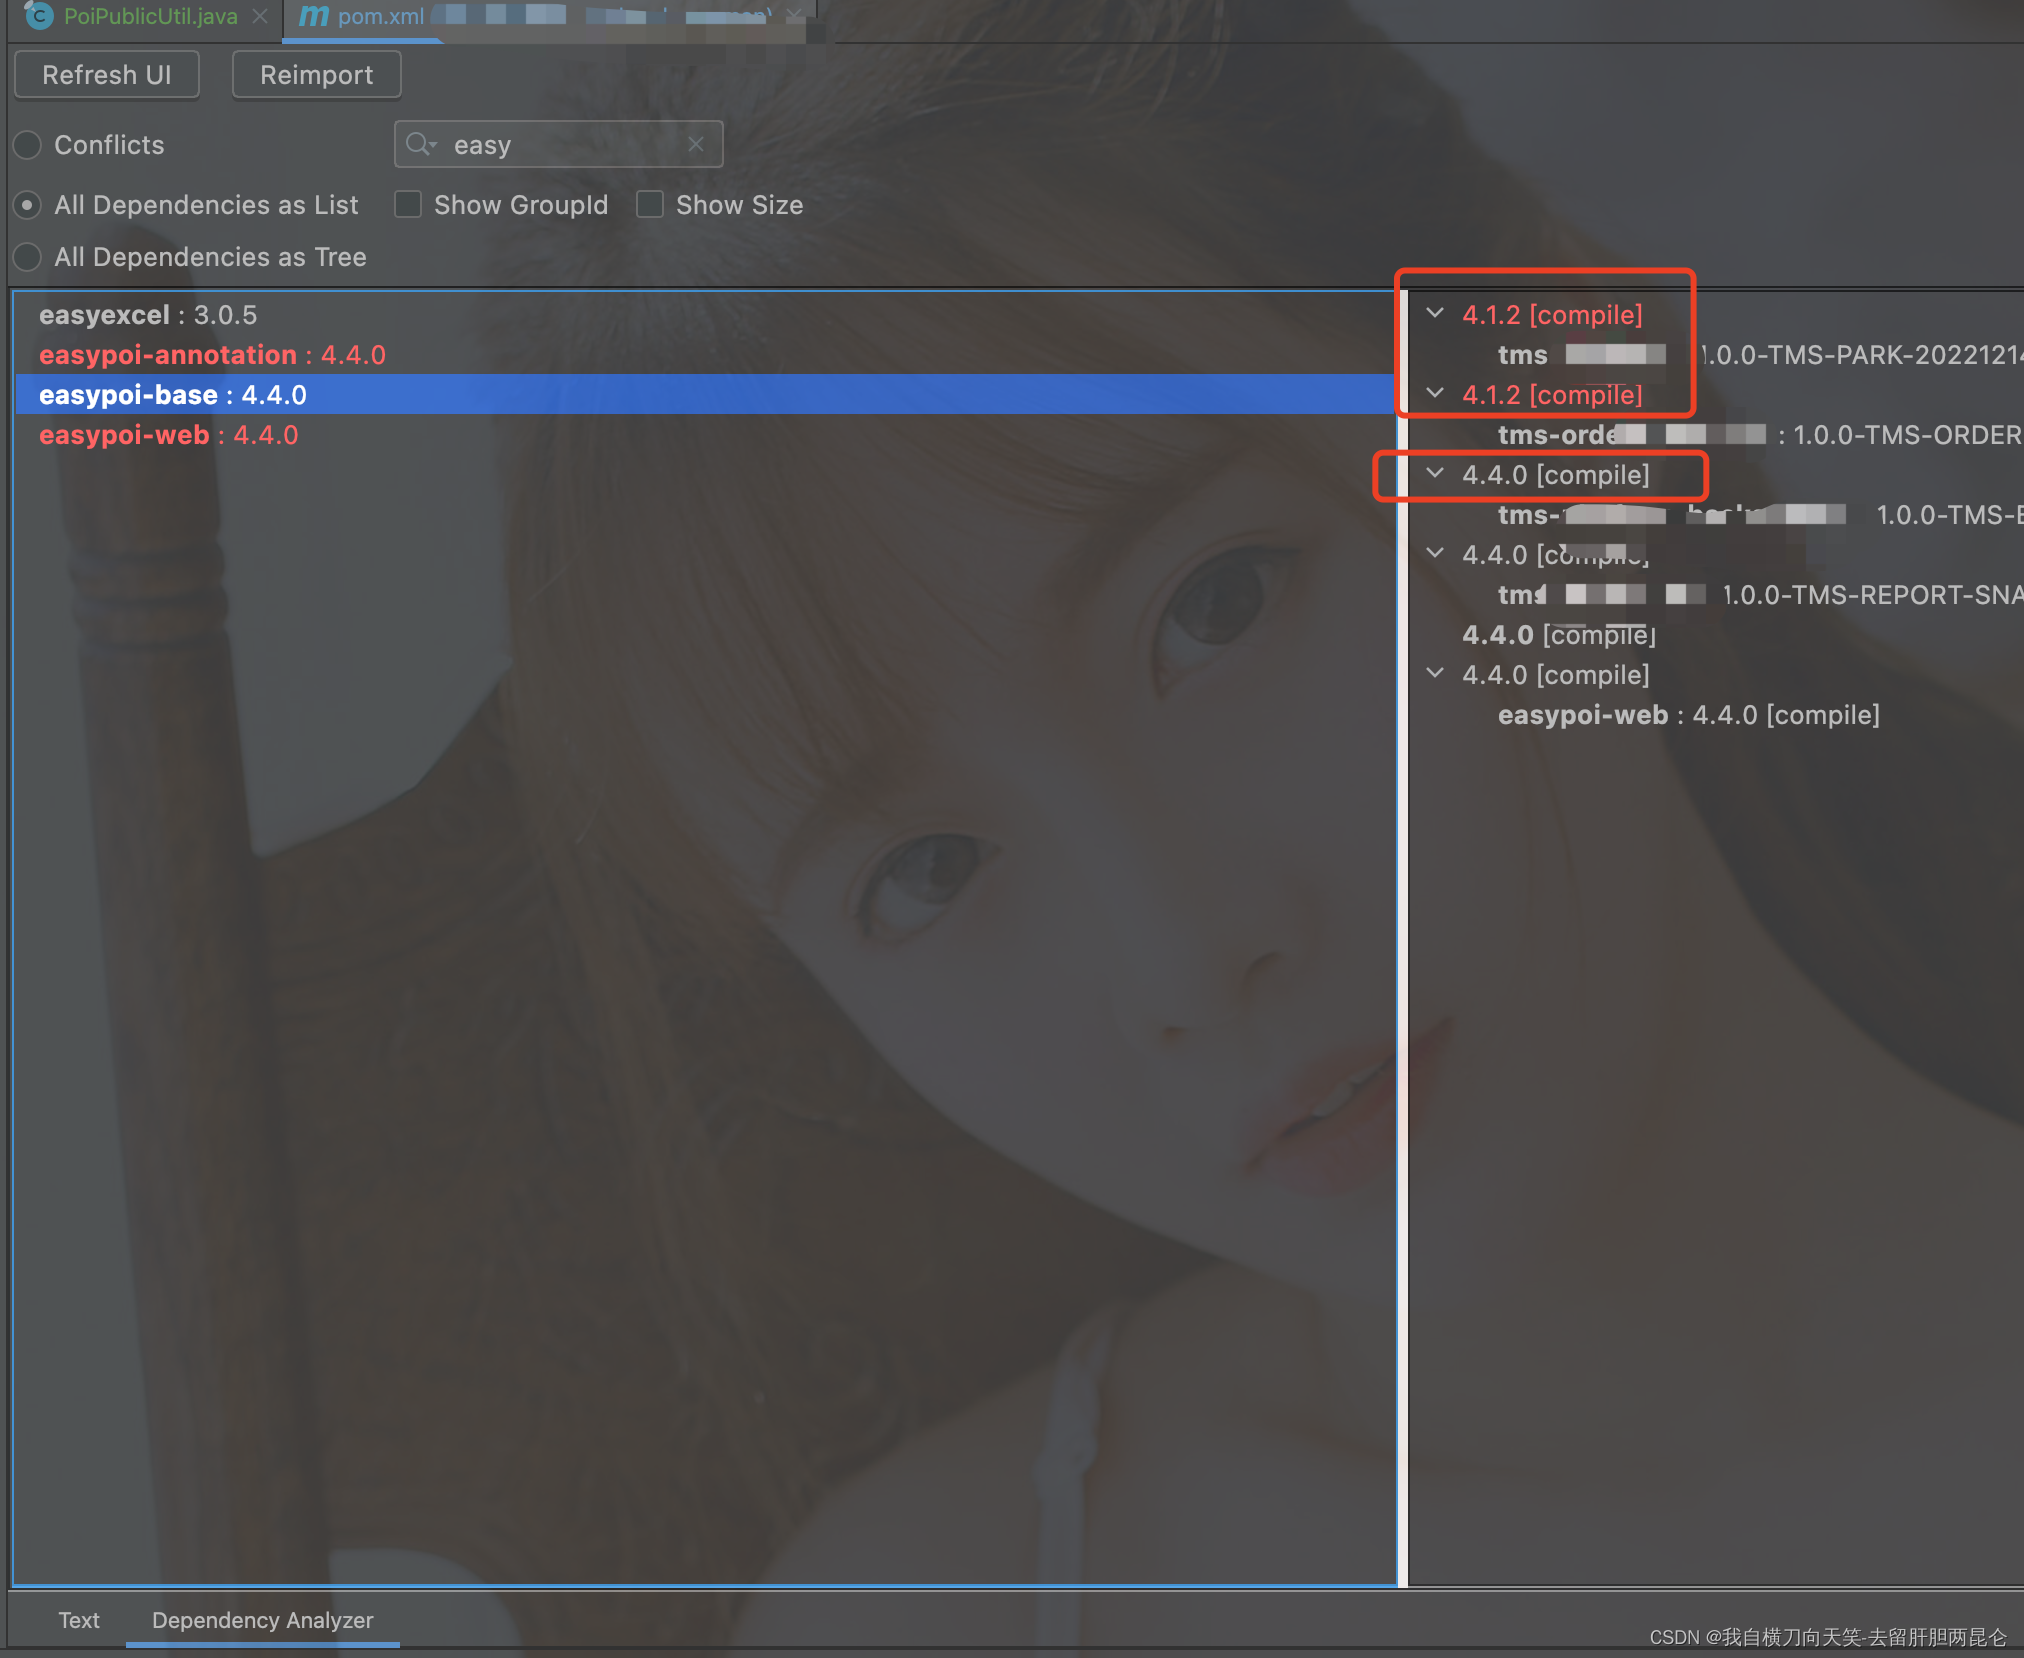The width and height of the screenshot is (2024, 1658).
Task: Open the Dependency Analyzer tab
Action: click(x=262, y=1620)
